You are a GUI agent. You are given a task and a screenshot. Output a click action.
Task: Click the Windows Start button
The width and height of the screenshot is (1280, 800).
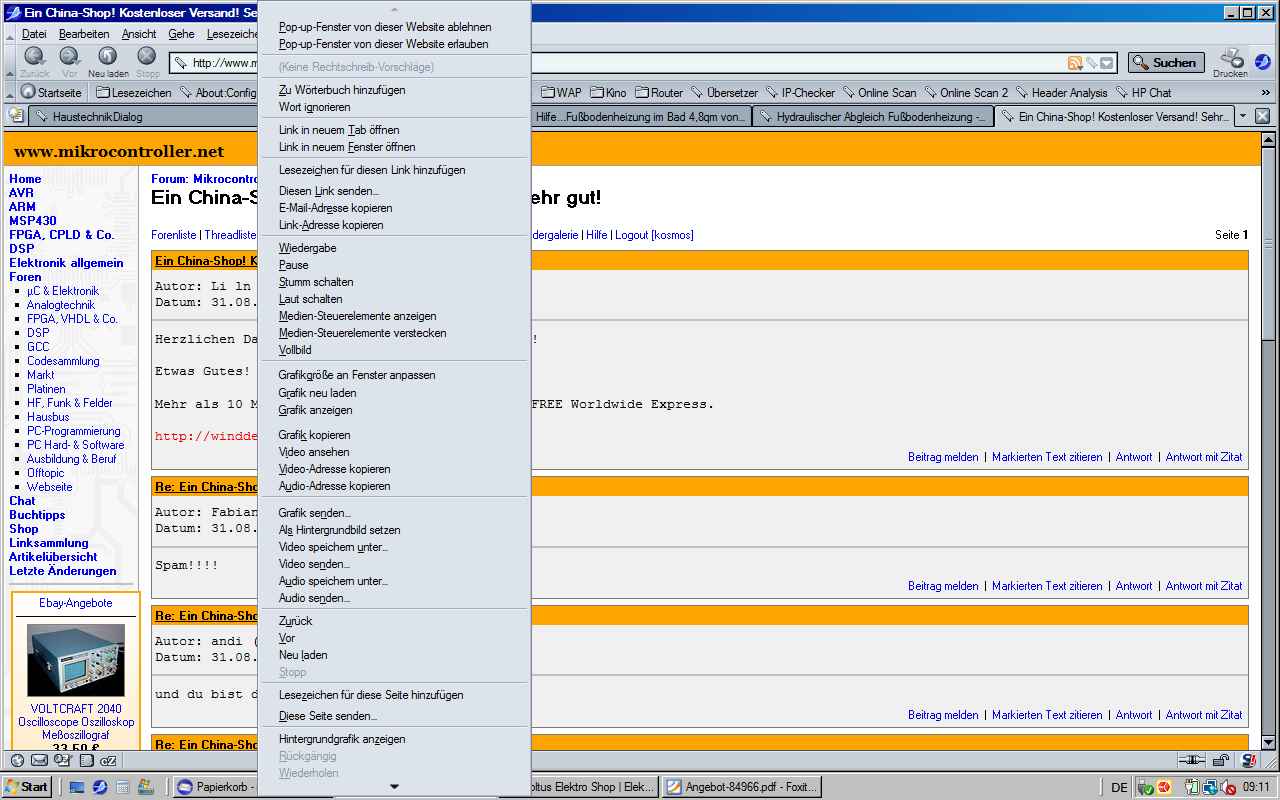[27, 787]
